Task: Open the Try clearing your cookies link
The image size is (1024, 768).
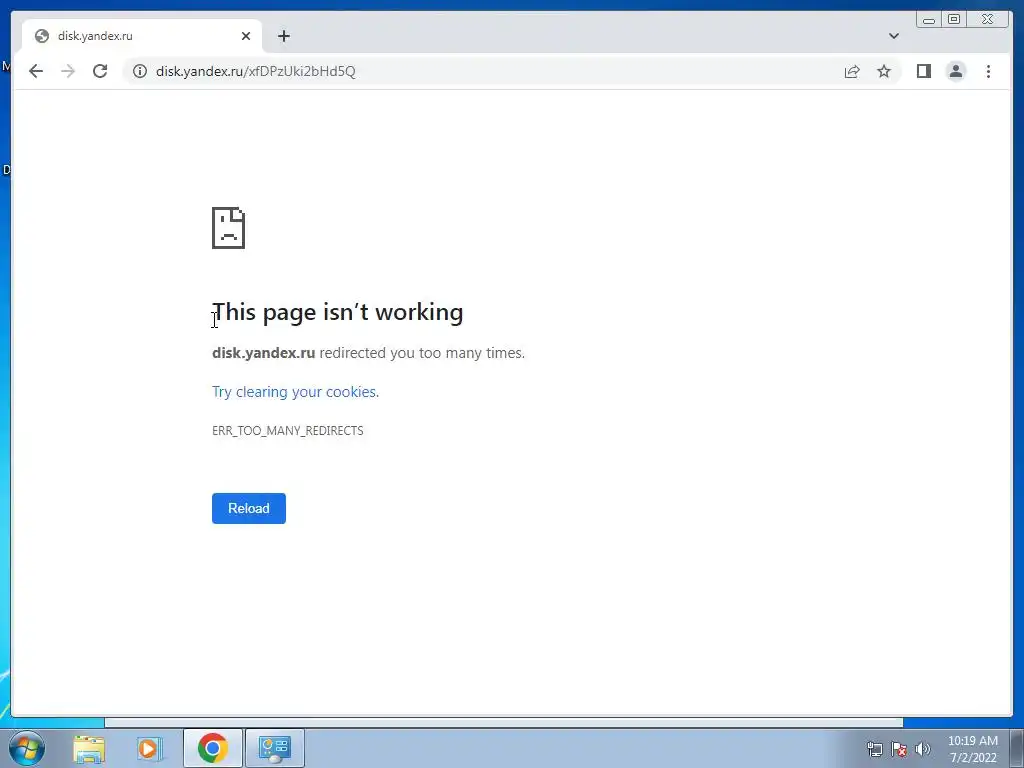Action: click(x=295, y=392)
